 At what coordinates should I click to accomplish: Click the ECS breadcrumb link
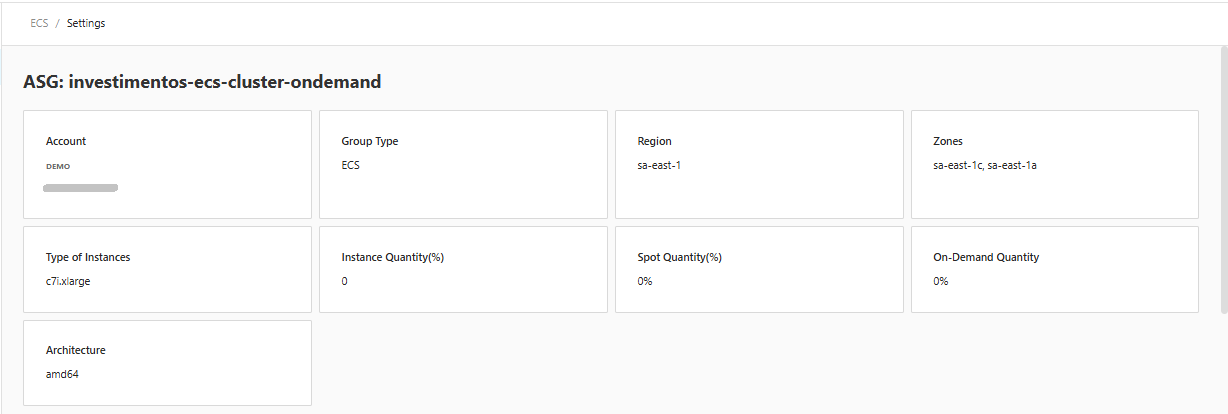coord(39,23)
